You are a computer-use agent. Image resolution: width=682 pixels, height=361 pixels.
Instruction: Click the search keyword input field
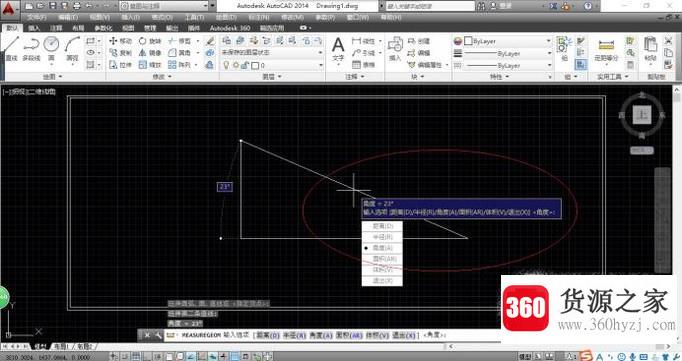430,6
